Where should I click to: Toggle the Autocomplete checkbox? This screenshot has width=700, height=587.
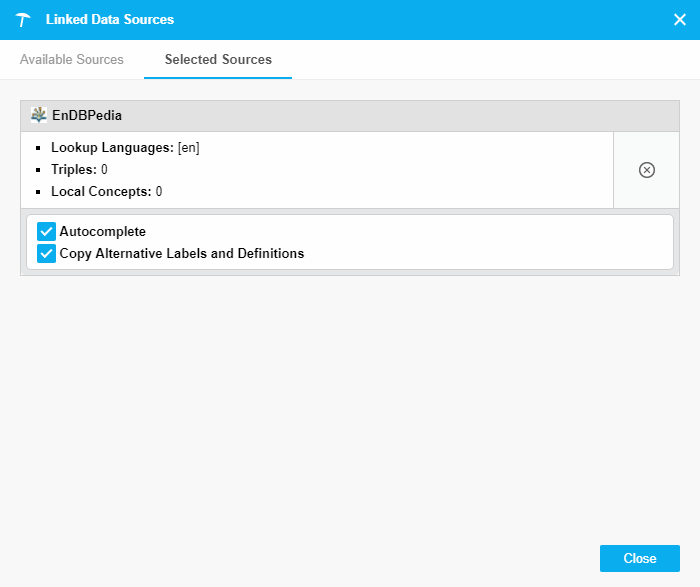tap(46, 232)
